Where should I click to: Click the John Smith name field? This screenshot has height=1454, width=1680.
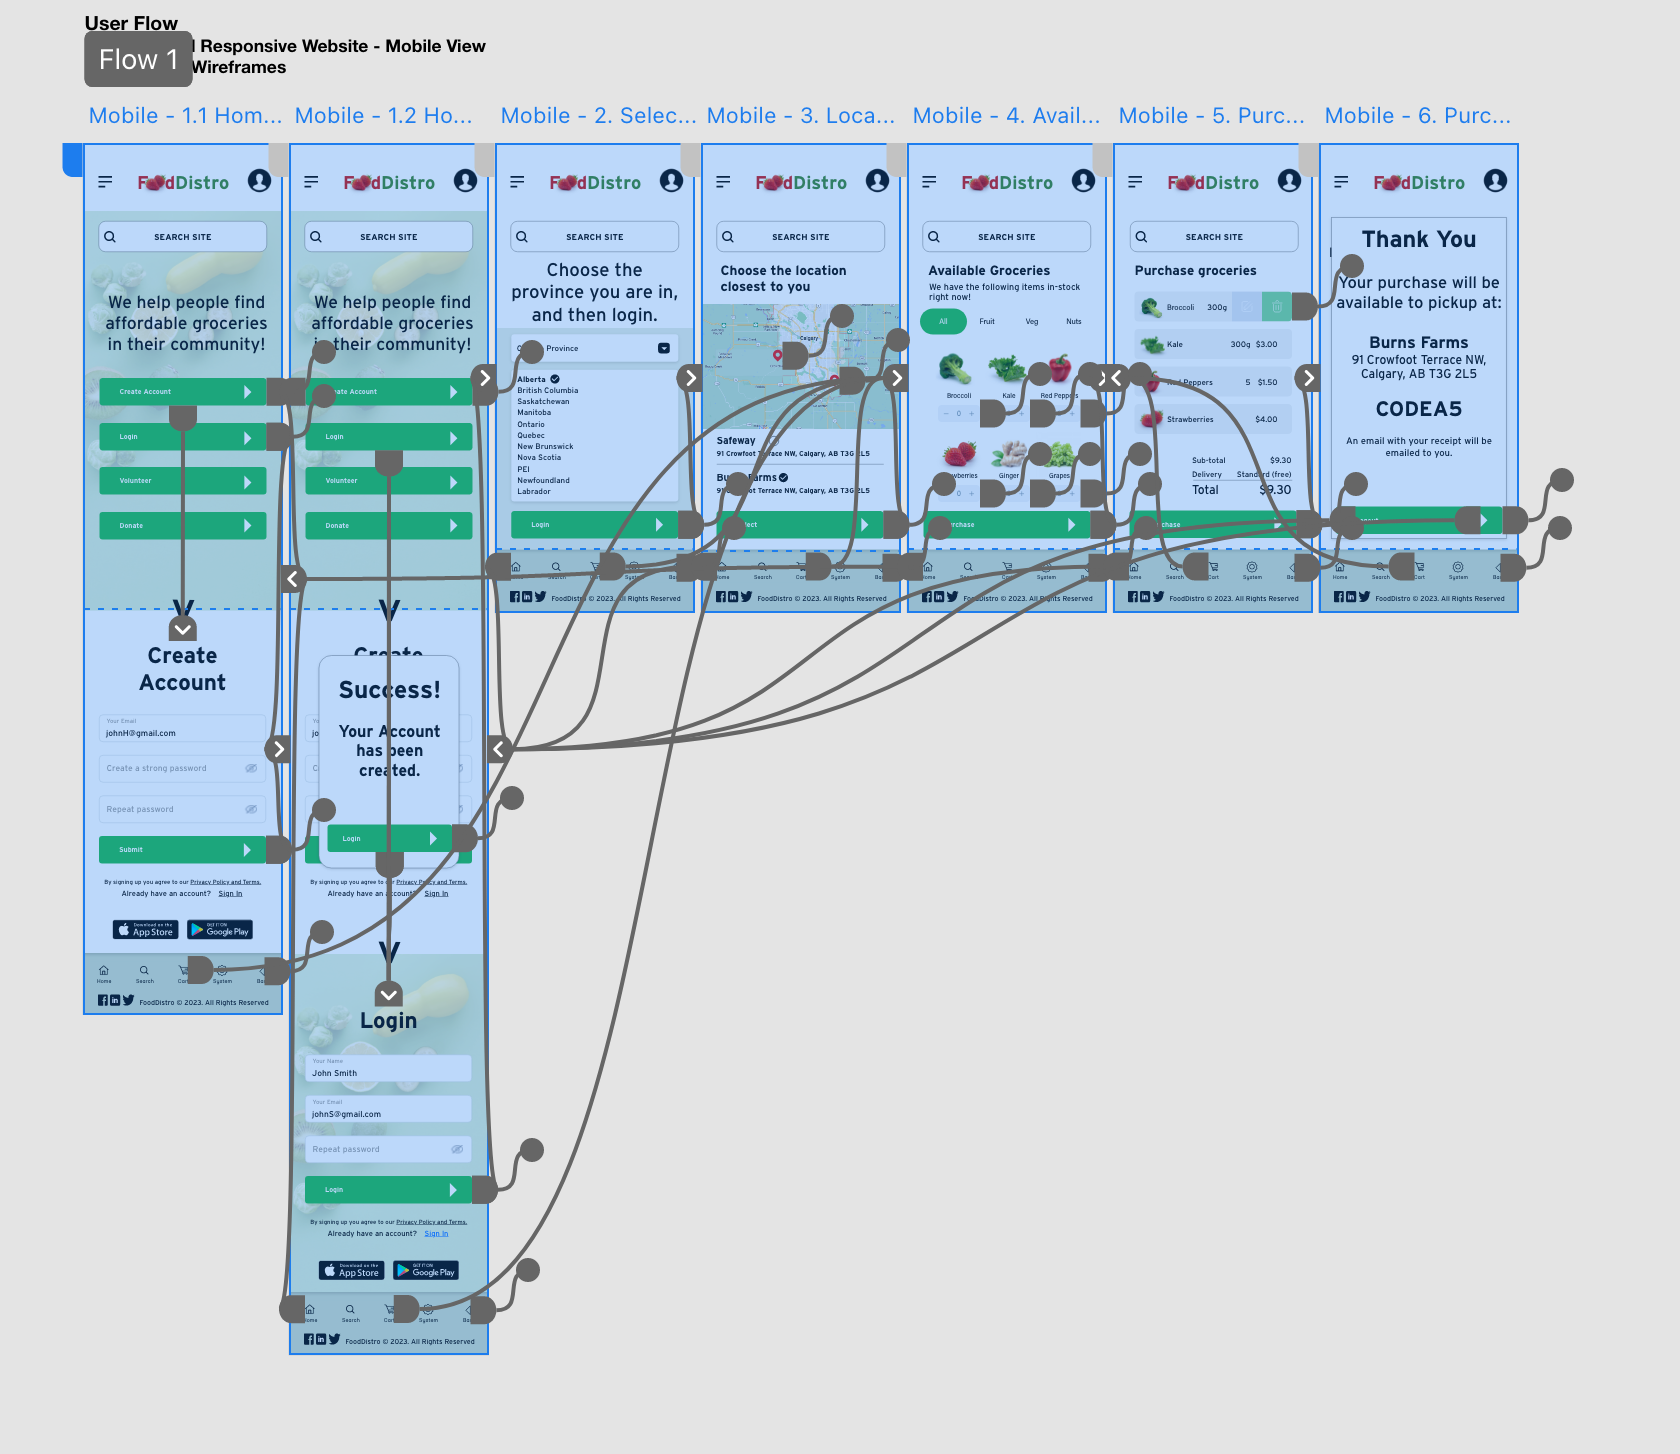click(389, 1068)
